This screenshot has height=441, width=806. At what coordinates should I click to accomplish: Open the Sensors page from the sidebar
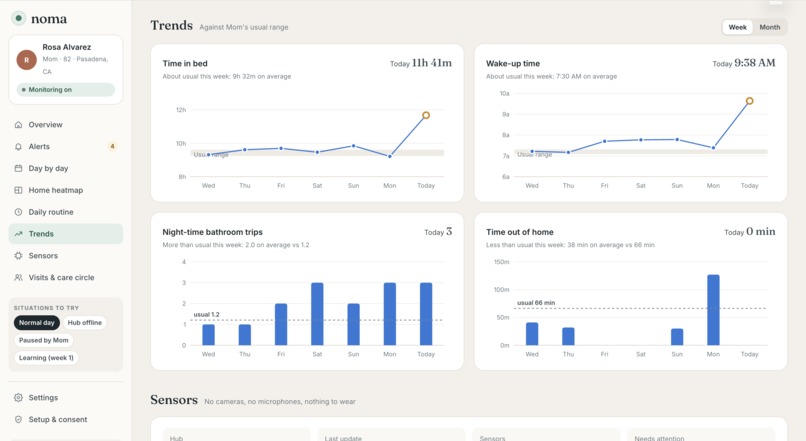point(66,255)
